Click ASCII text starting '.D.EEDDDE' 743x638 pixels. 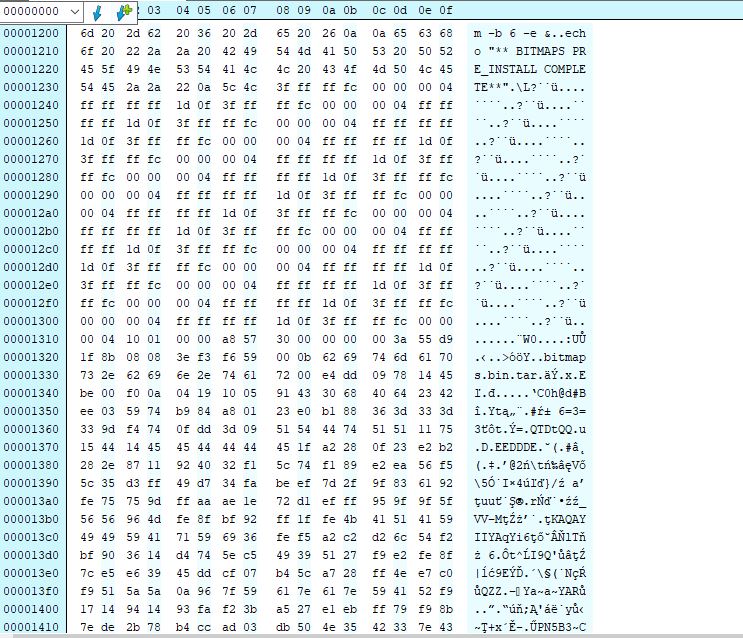530,447
